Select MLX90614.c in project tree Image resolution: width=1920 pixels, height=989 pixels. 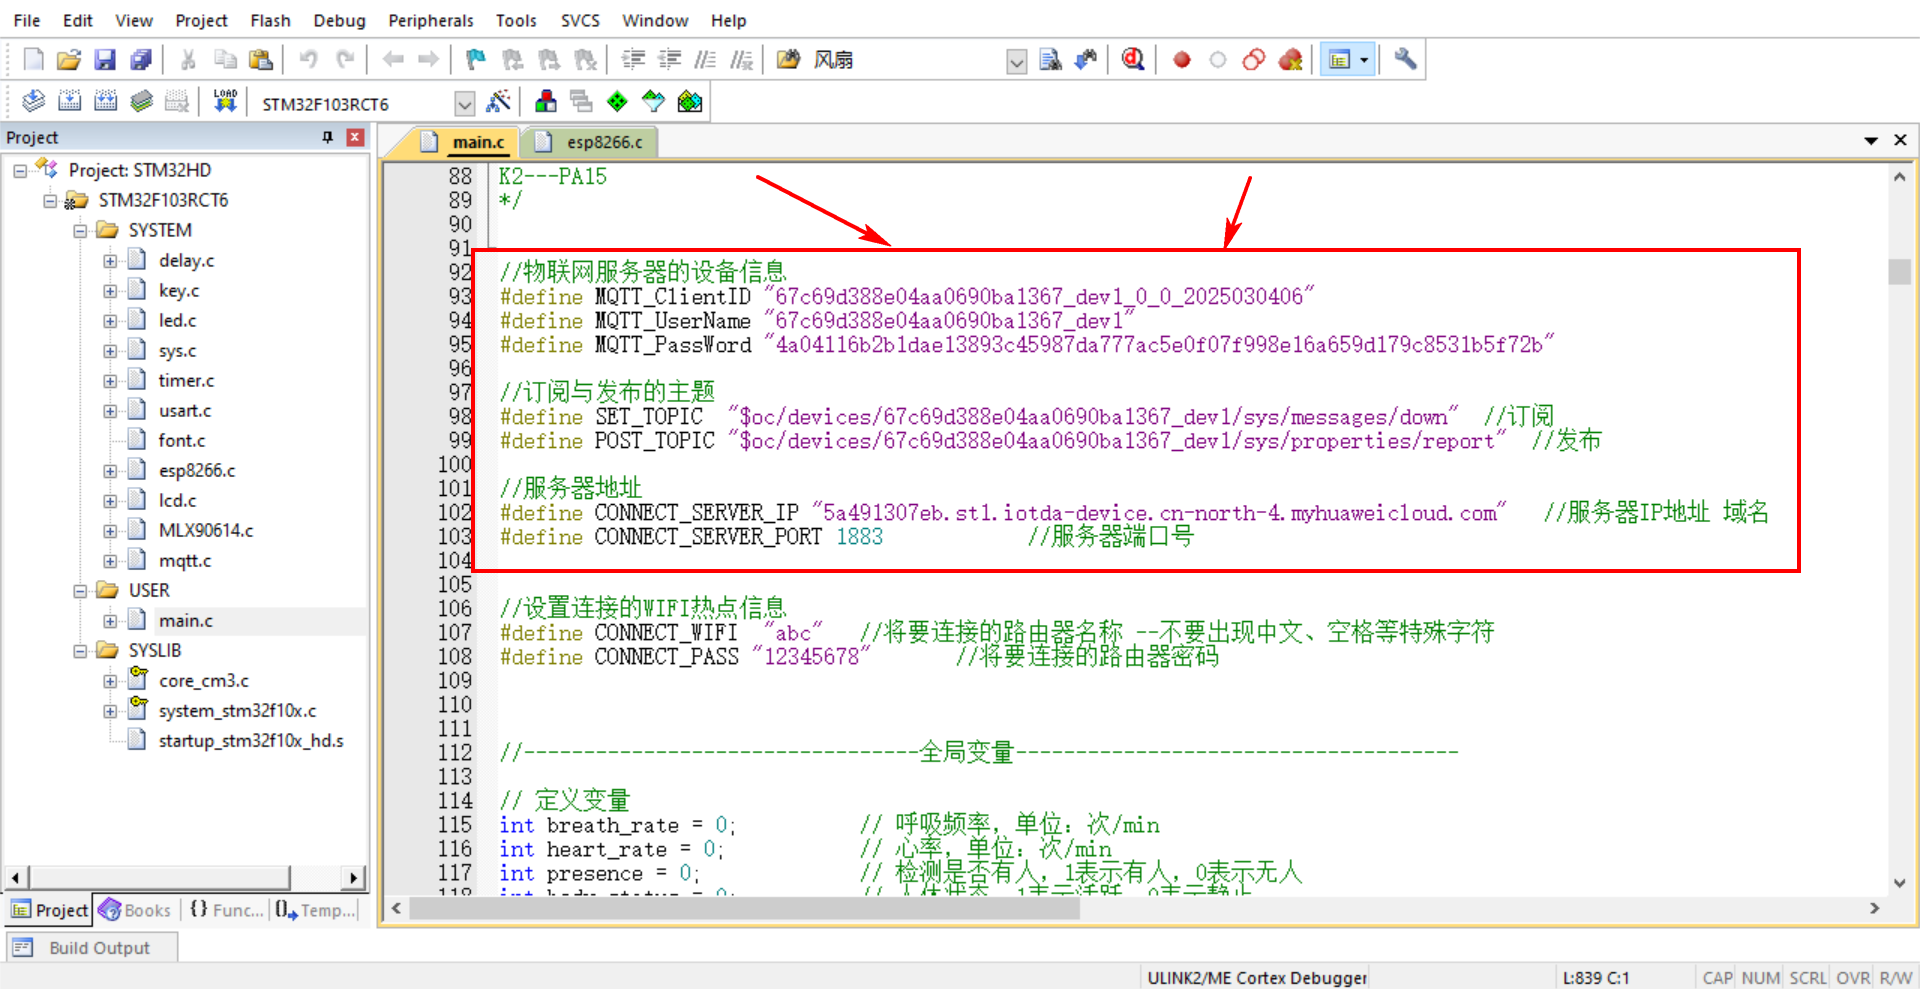tap(206, 530)
